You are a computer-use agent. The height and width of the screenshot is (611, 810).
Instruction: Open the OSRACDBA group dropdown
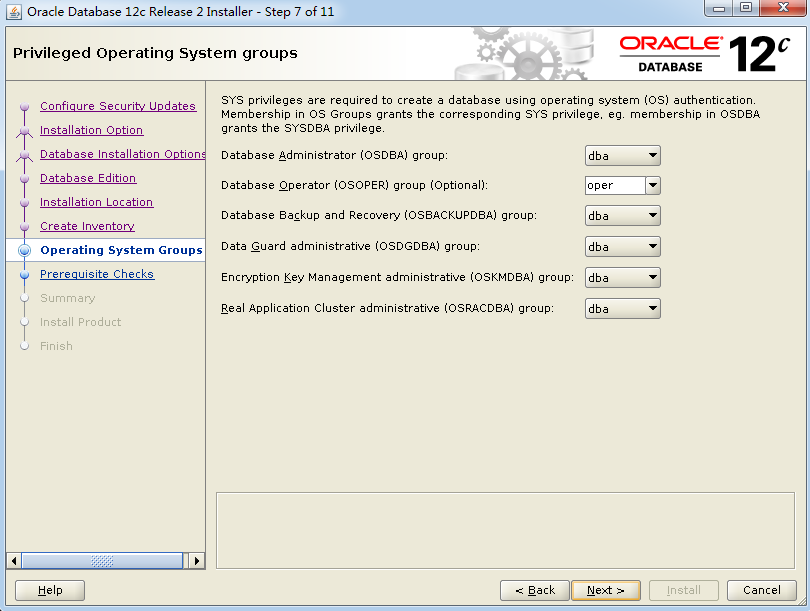pyautogui.click(x=622, y=308)
